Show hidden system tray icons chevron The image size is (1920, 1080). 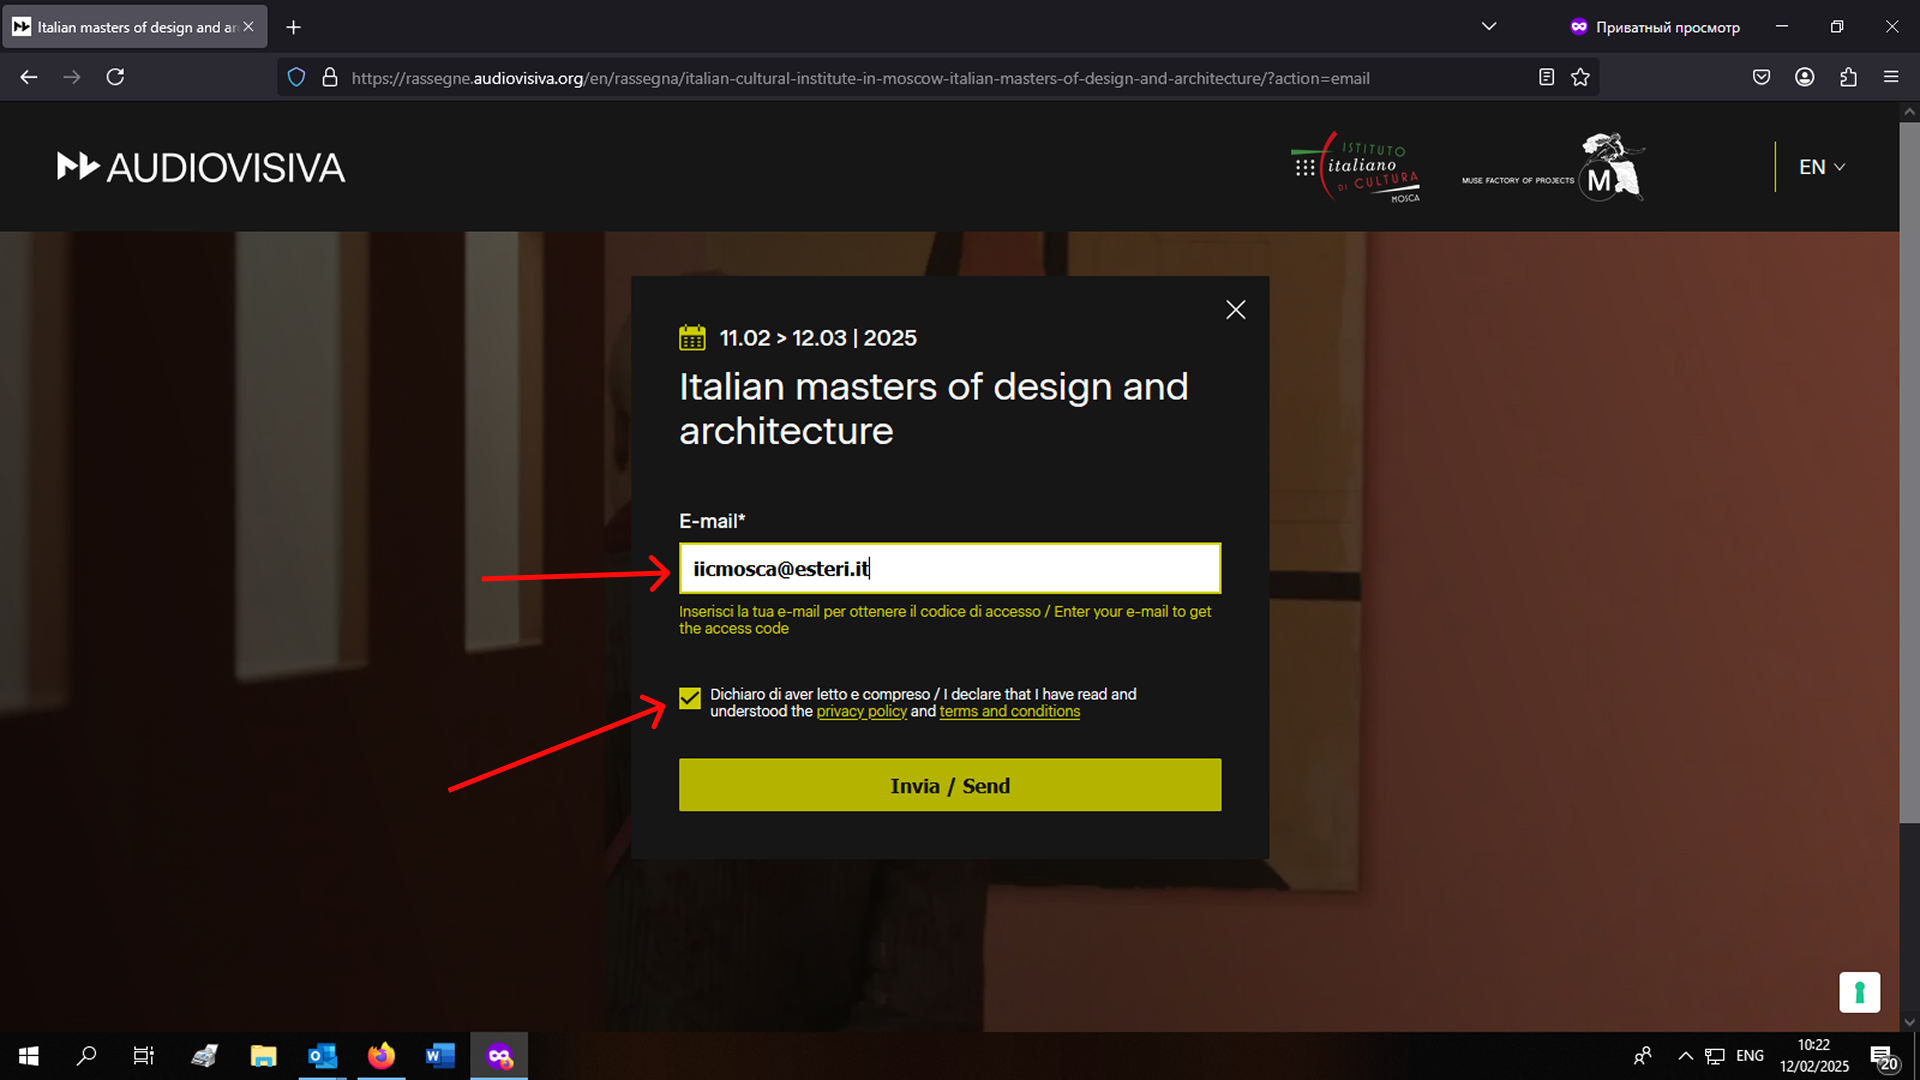[x=1685, y=1056]
